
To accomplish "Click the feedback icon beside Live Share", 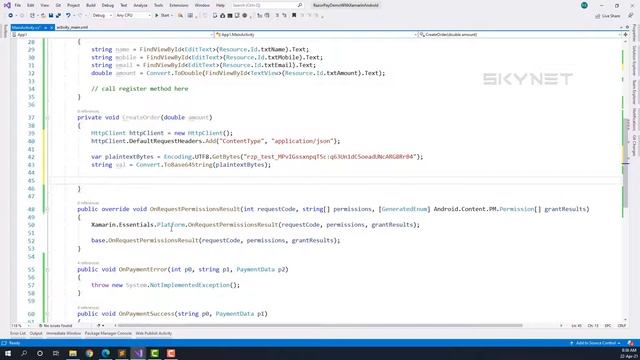I will tap(631, 16).
